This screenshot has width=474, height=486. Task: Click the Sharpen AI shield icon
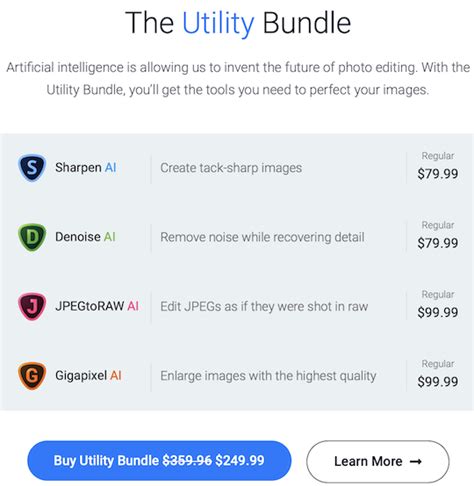(32, 168)
